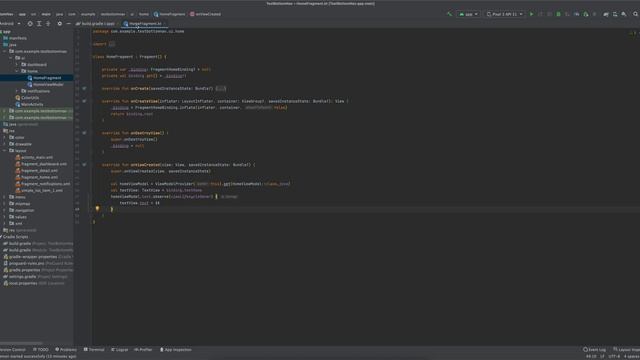Expand the navigation folder in tree
The width and height of the screenshot is (640, 360).
(5, 210)
